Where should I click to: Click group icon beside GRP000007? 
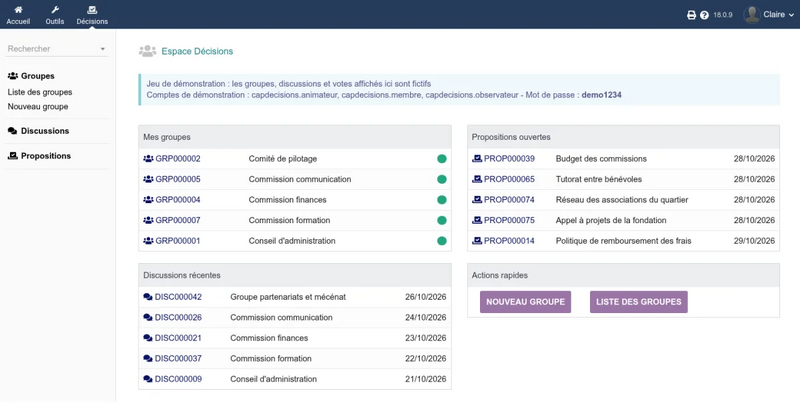pos(148,220)
